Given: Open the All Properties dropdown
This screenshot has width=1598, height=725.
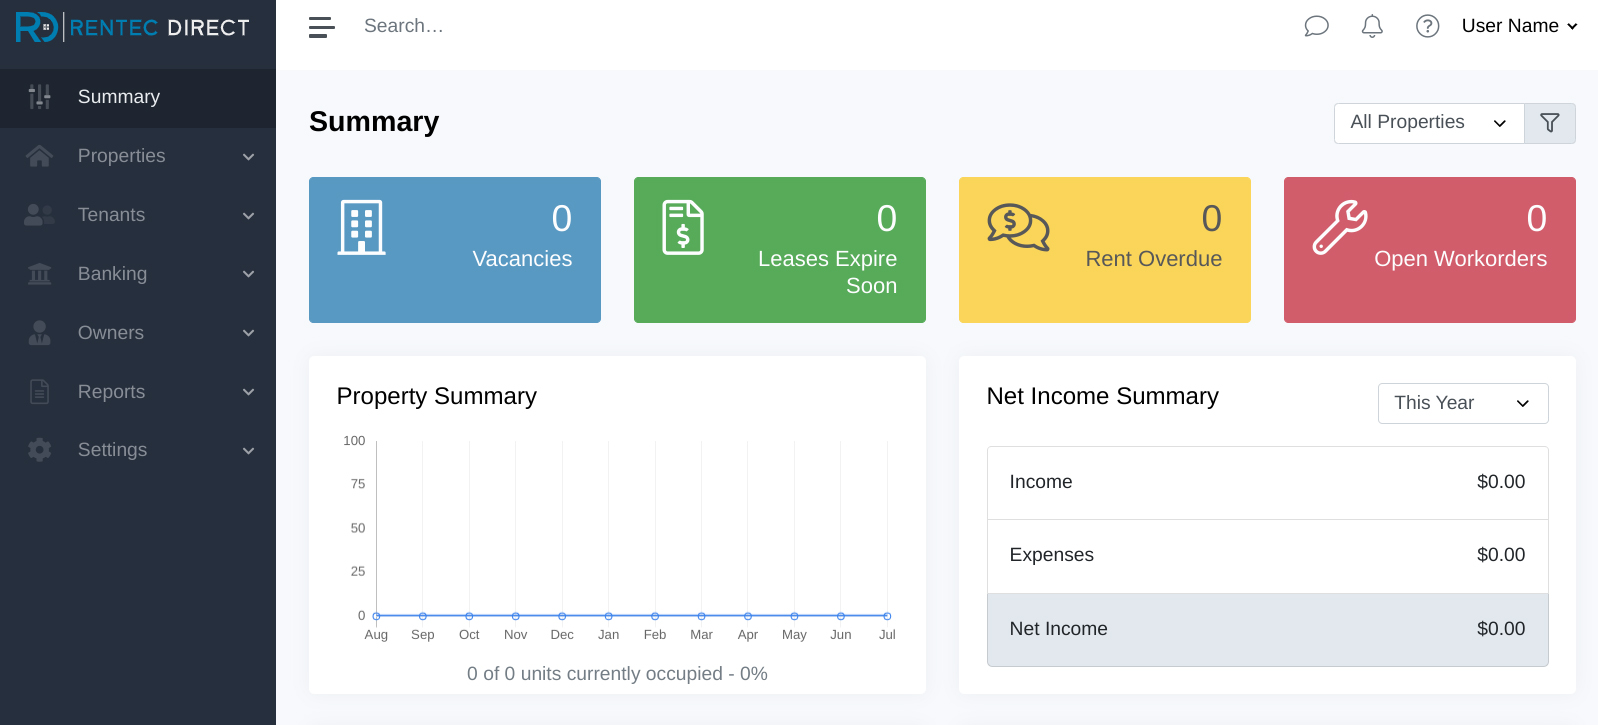Looking at the screenshot, I should (1428, 123).
